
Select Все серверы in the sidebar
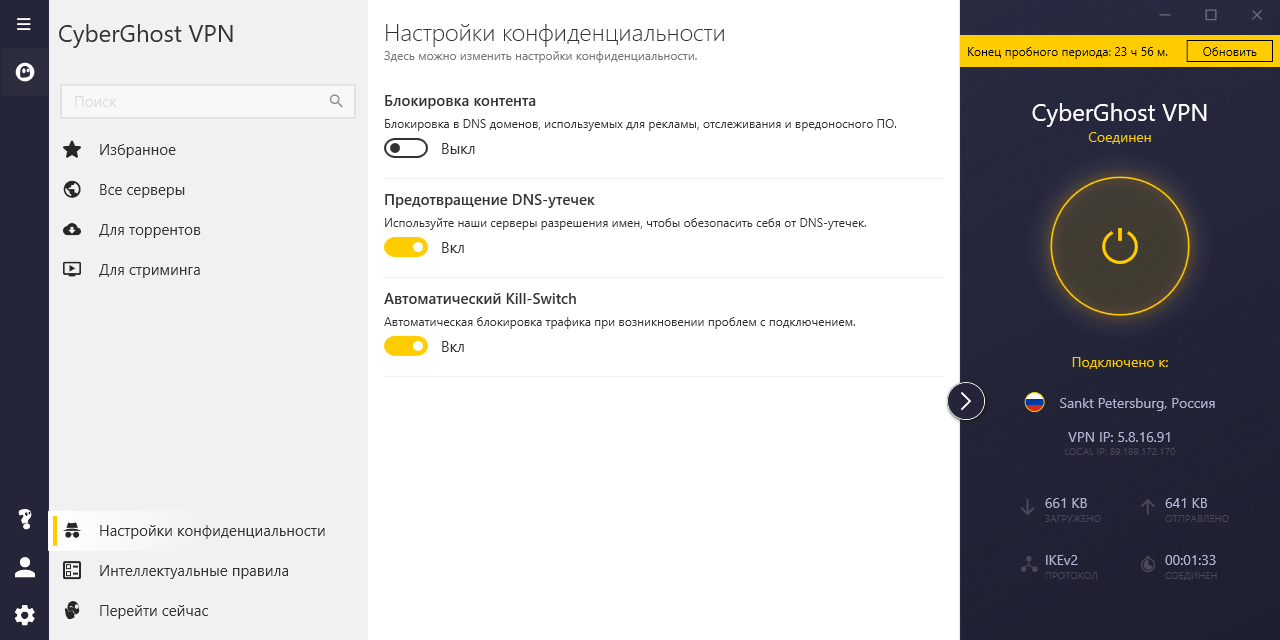pyautogui.click(x=142, y=190)
